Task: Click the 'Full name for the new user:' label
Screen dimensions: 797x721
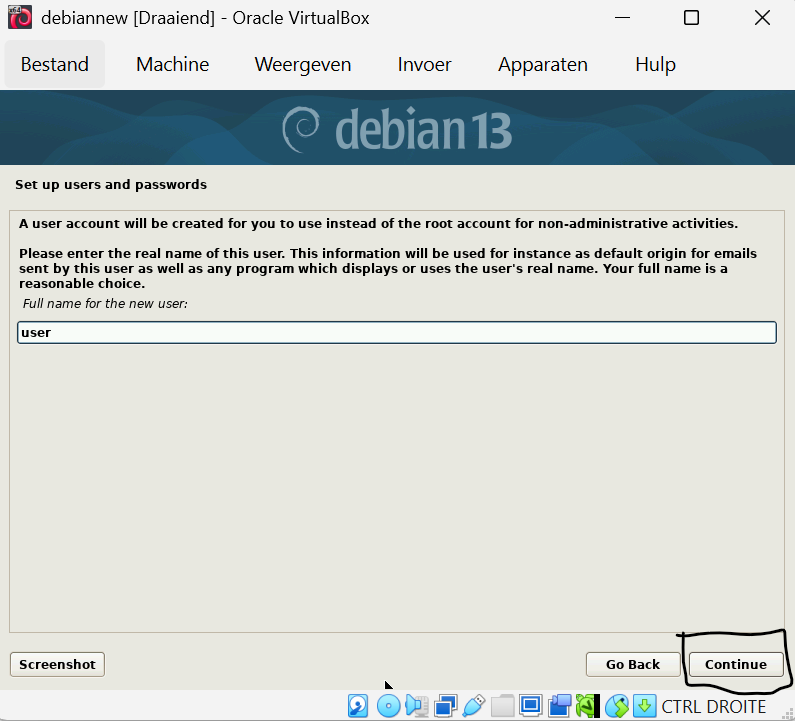Action: (105, 304)
